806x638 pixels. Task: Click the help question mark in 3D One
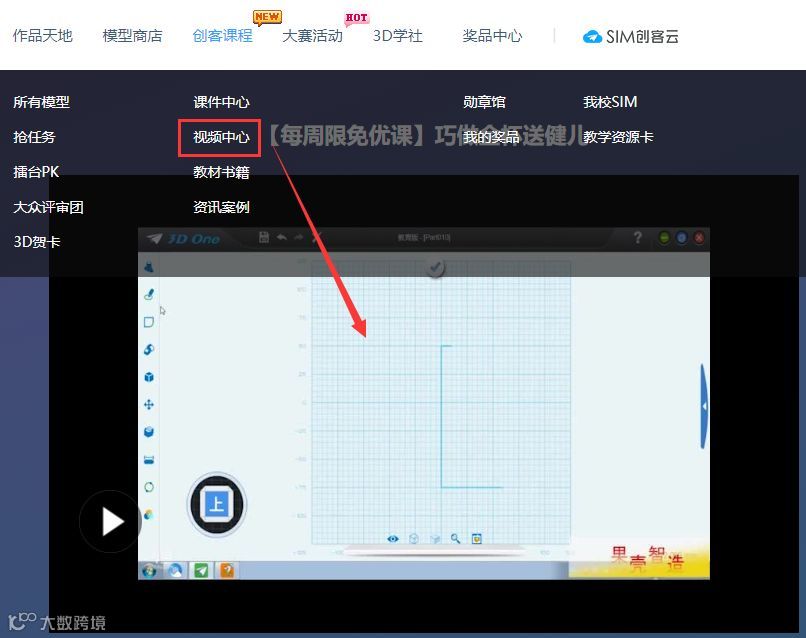click(637, 238)
